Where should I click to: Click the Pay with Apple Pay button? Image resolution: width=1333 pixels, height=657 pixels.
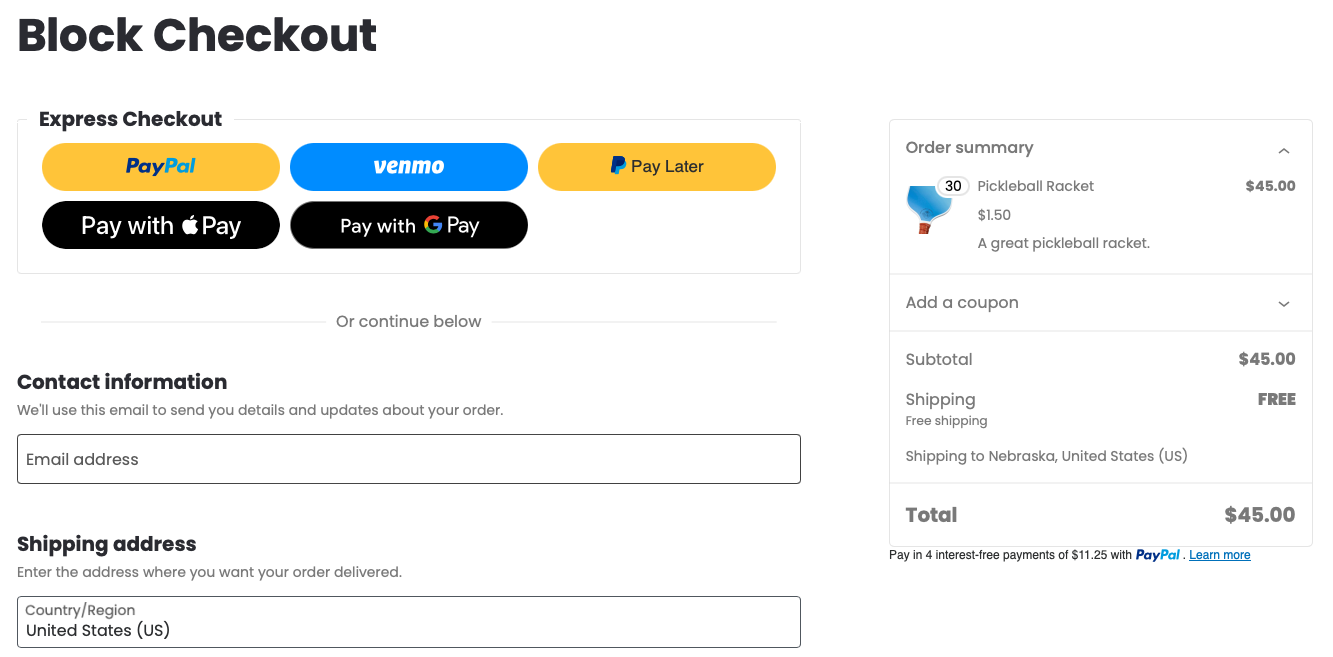pos(160,225)
